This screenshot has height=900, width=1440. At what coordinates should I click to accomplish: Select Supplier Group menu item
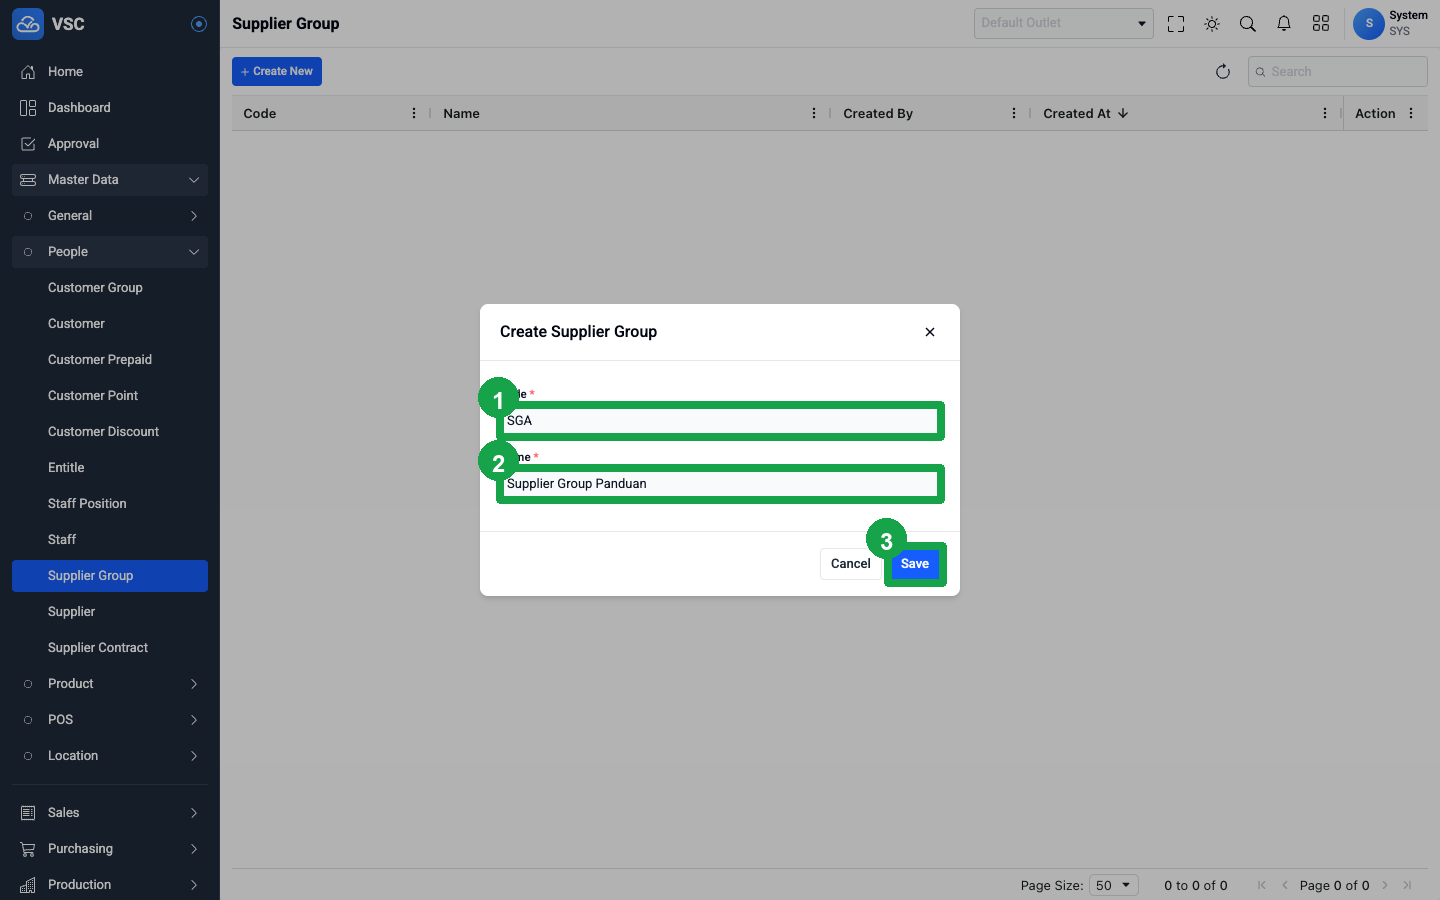[x=110, y=576]
